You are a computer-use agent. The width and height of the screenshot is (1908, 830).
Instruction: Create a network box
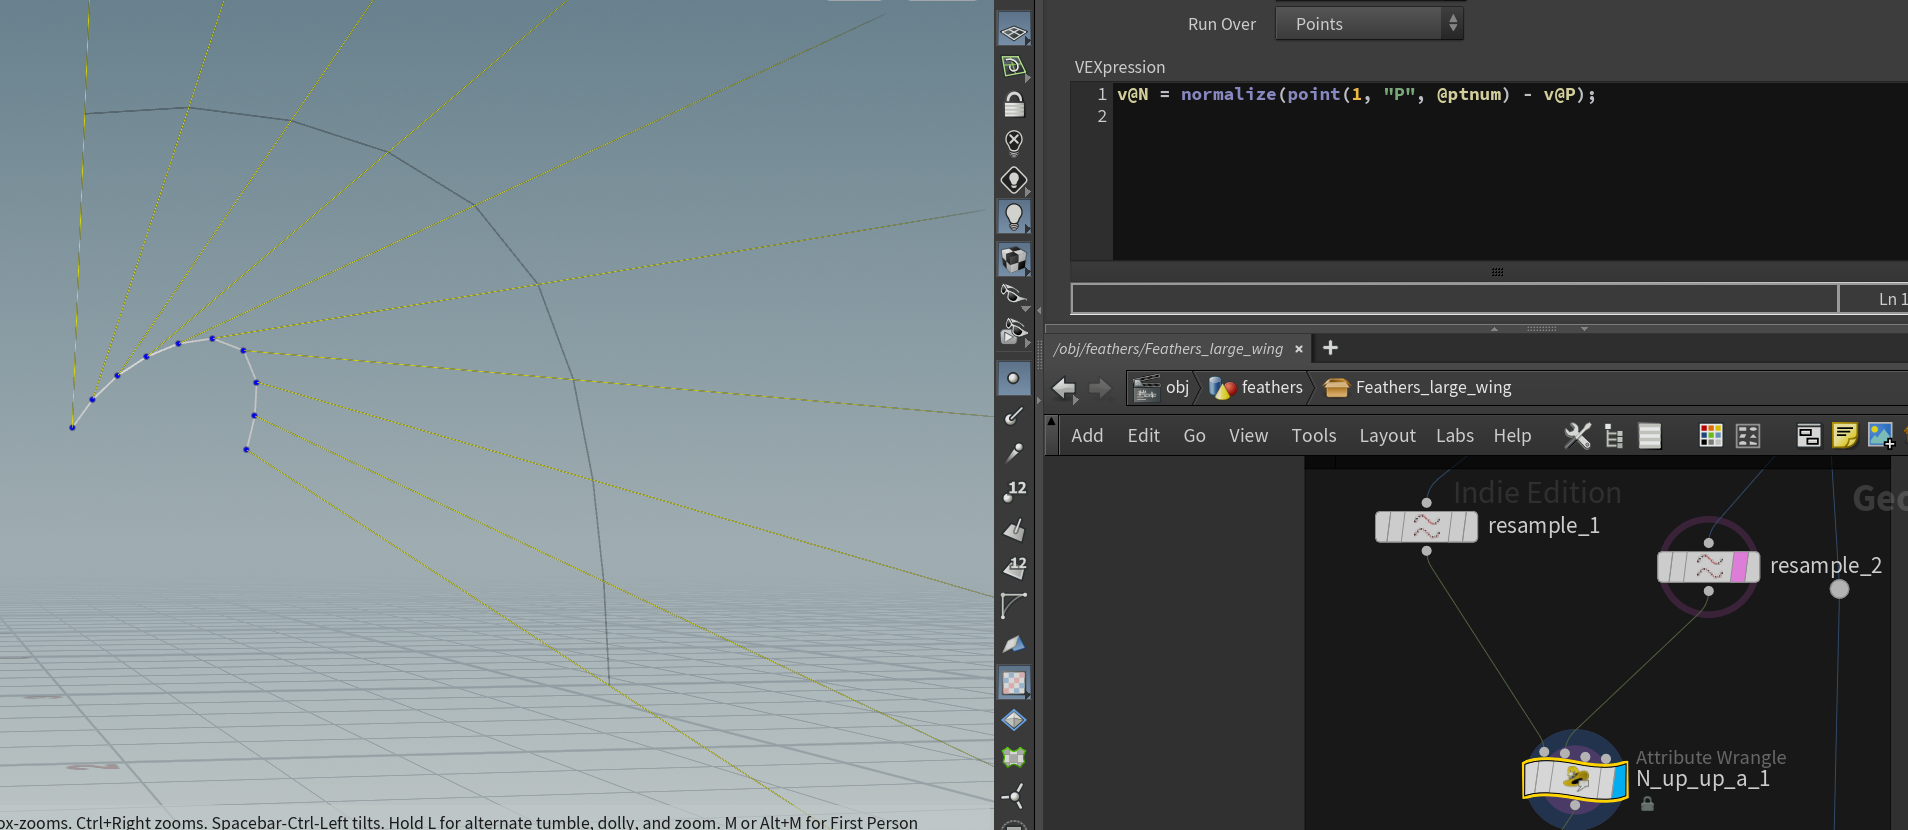tap(1808, 436)
